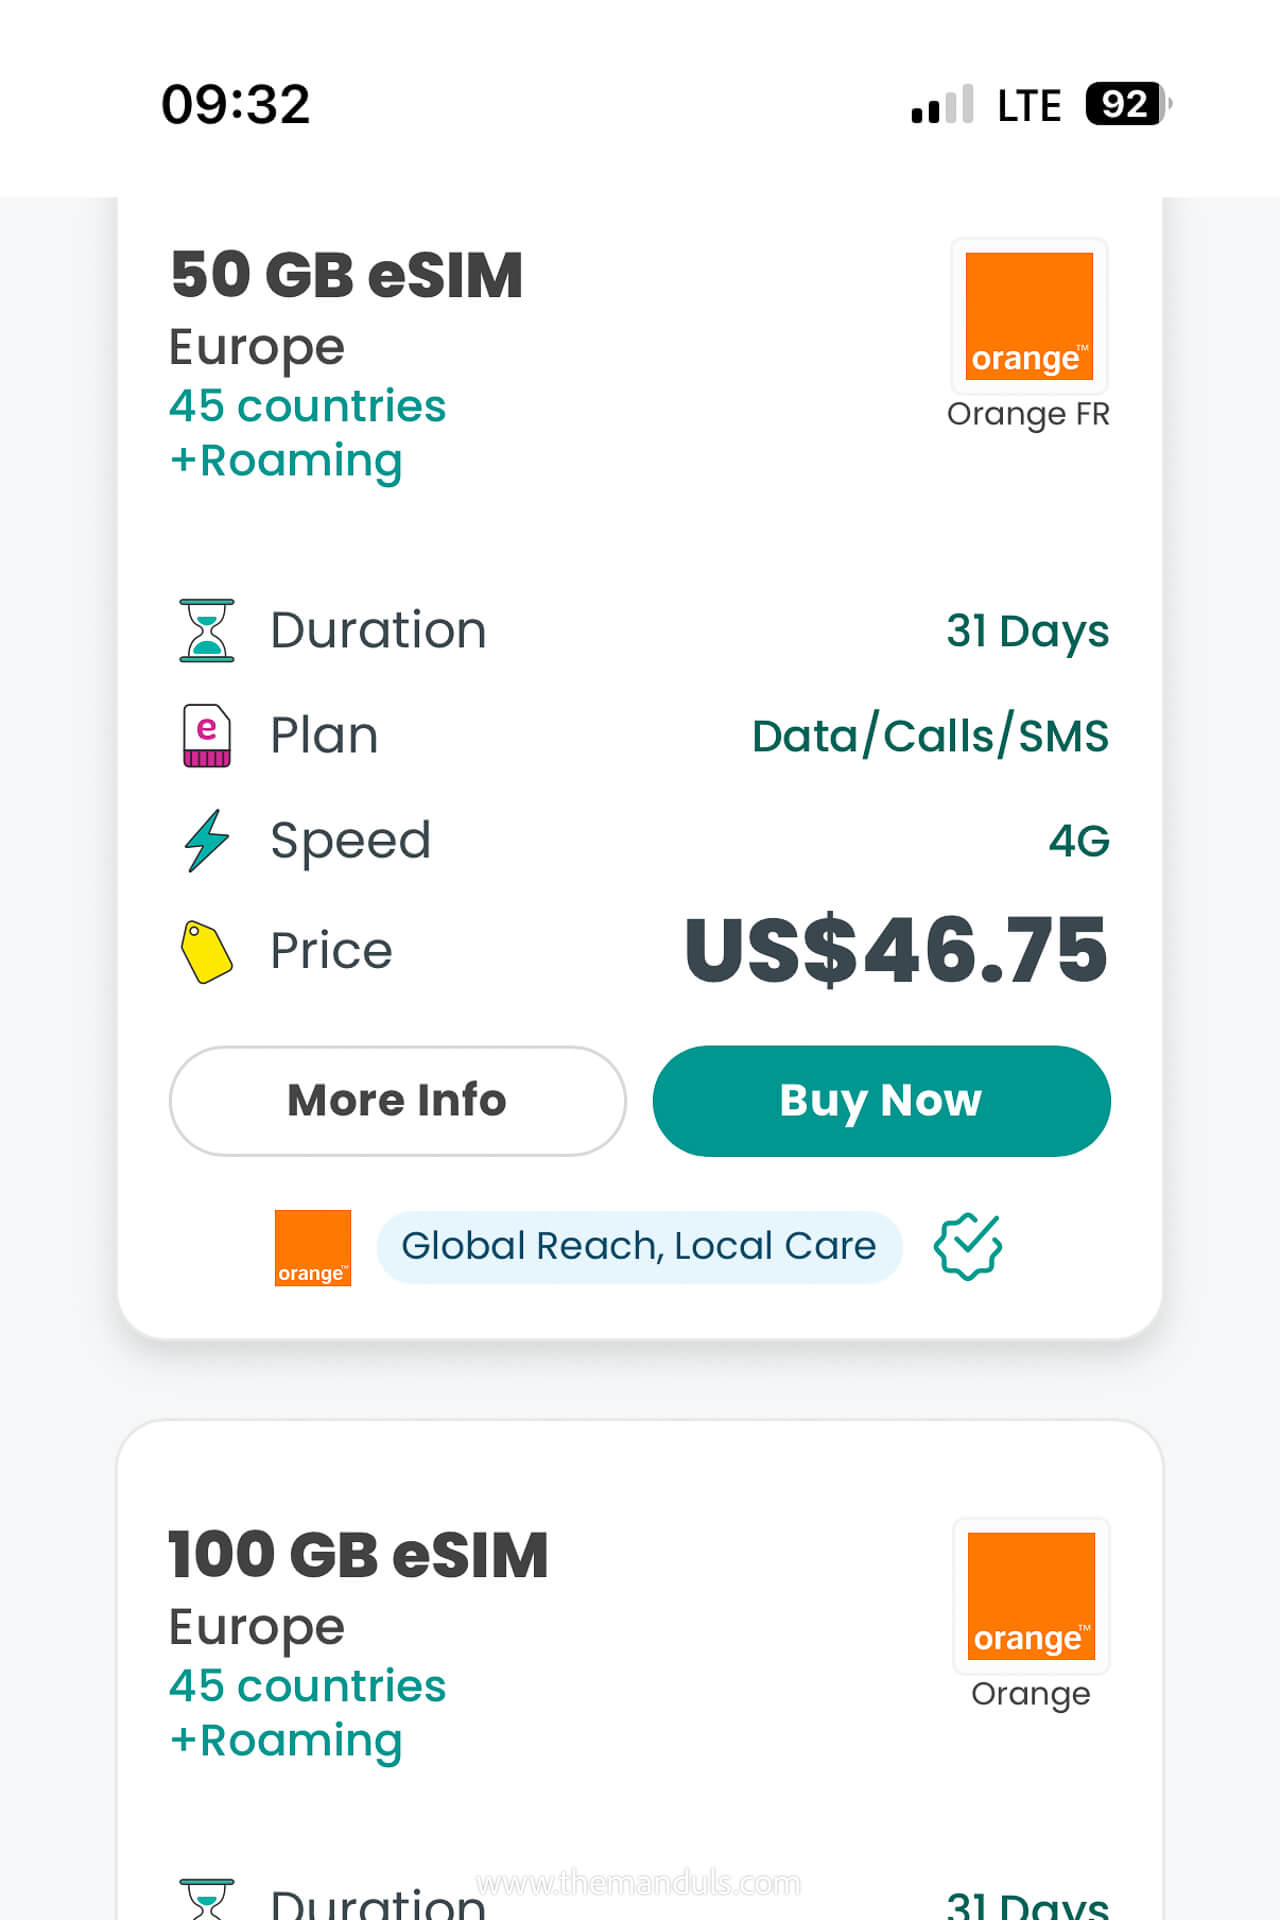The image size is (1280, 1920).
Task: Tap the yellow Price tag icon
Action: [207, 951]
